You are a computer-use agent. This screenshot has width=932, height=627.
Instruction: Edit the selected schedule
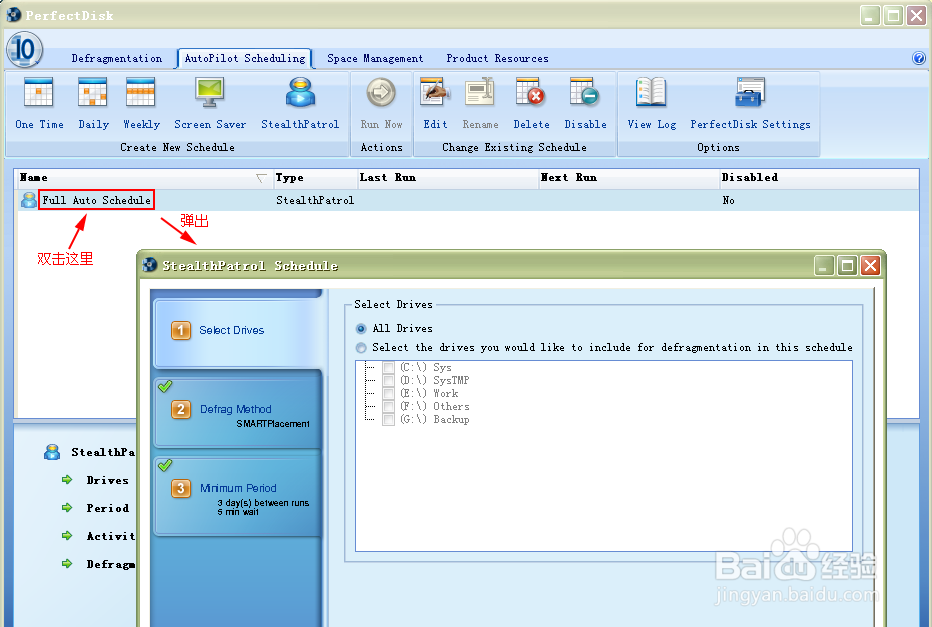[x=435, y=102]
